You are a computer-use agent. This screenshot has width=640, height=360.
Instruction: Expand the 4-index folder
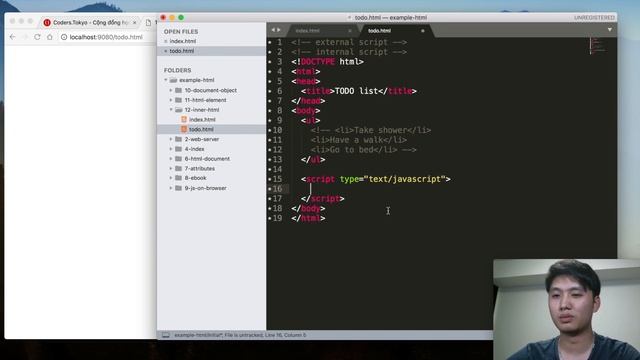(171, 149)
